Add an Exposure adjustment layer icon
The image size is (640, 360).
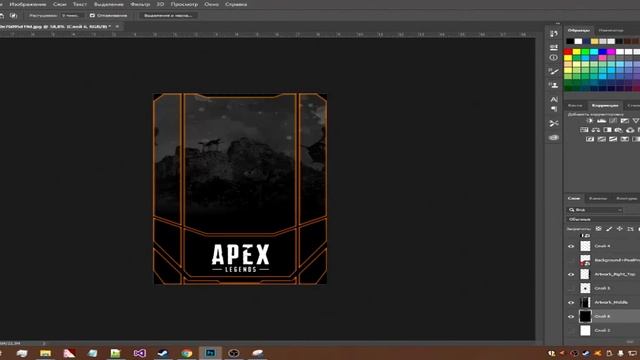point(624,121)
